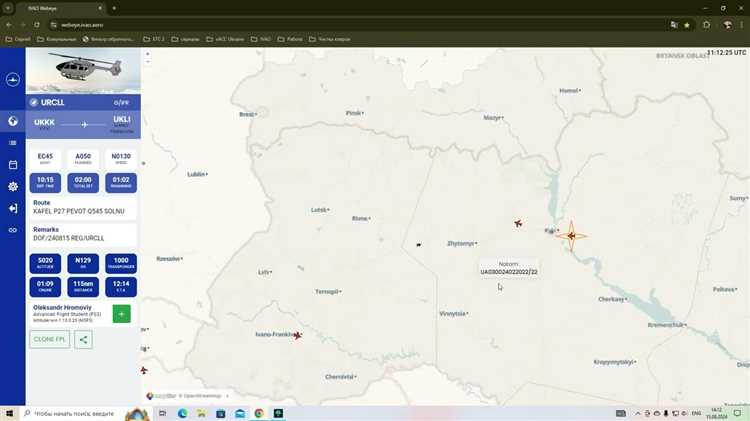Screen dimensions: 750x421
Task: Click the IVAO logo icon in sidebar
Action: (x=13, y=79)
